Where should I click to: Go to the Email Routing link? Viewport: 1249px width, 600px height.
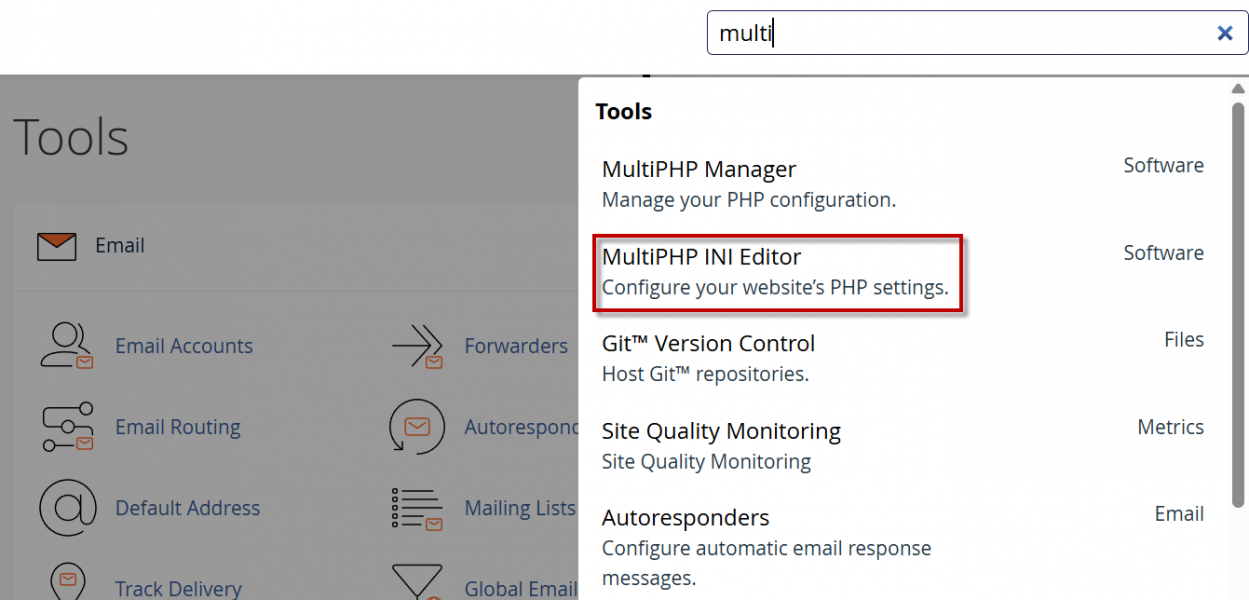tap(178, 427)
